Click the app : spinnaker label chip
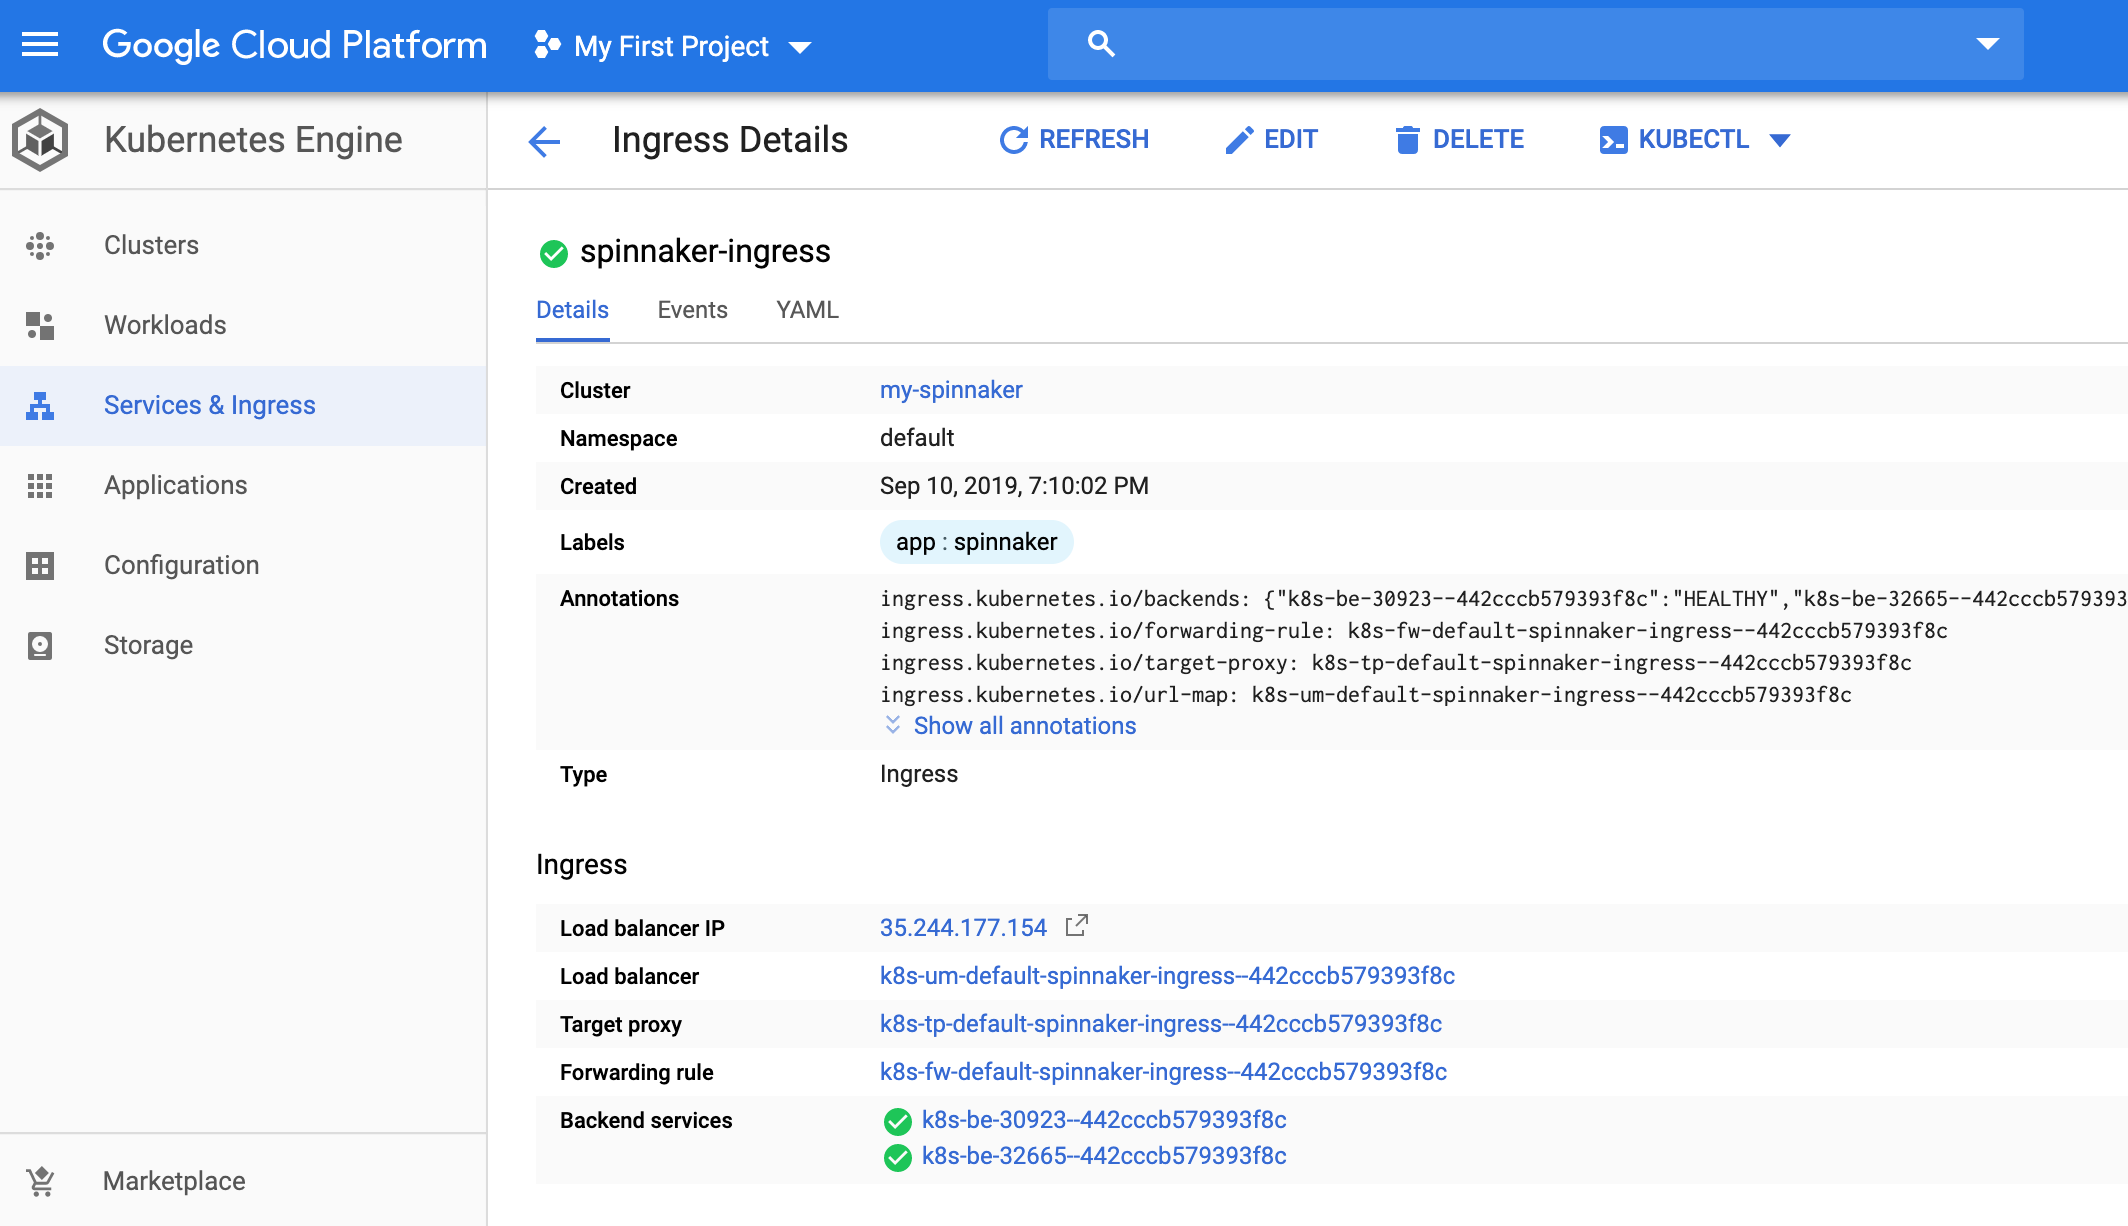The height and width of the screenshot is (1226, 2128). 976,542
